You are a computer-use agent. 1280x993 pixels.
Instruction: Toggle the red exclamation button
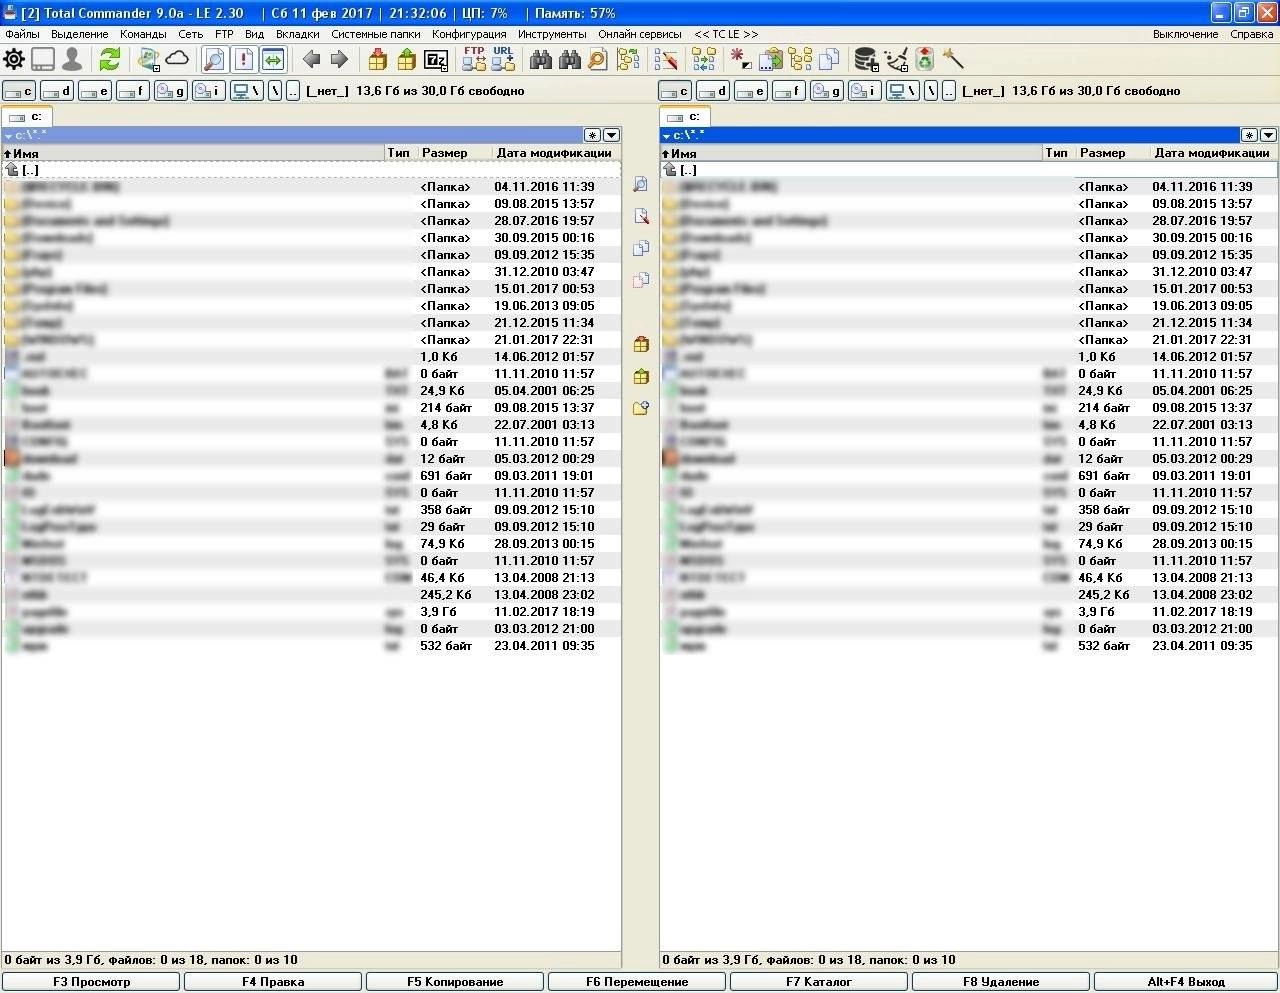[243, 59]
